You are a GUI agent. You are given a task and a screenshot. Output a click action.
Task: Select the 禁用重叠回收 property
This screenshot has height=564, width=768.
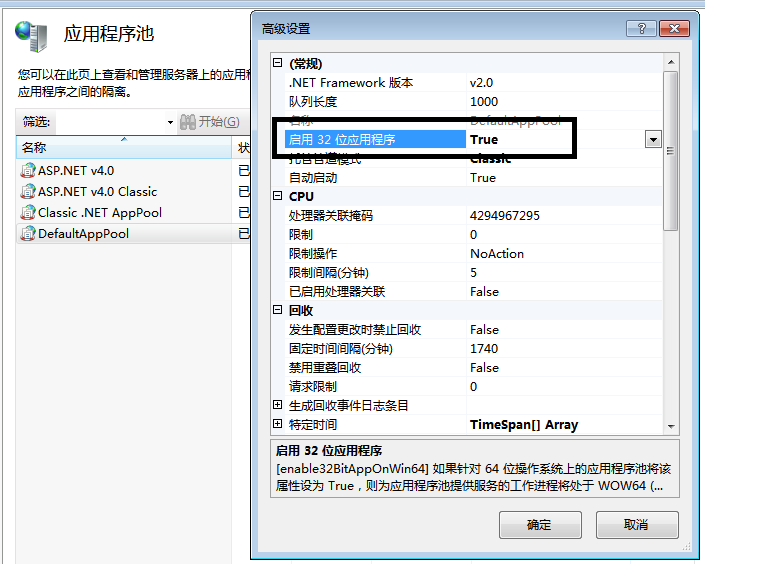tap(325, 368)
